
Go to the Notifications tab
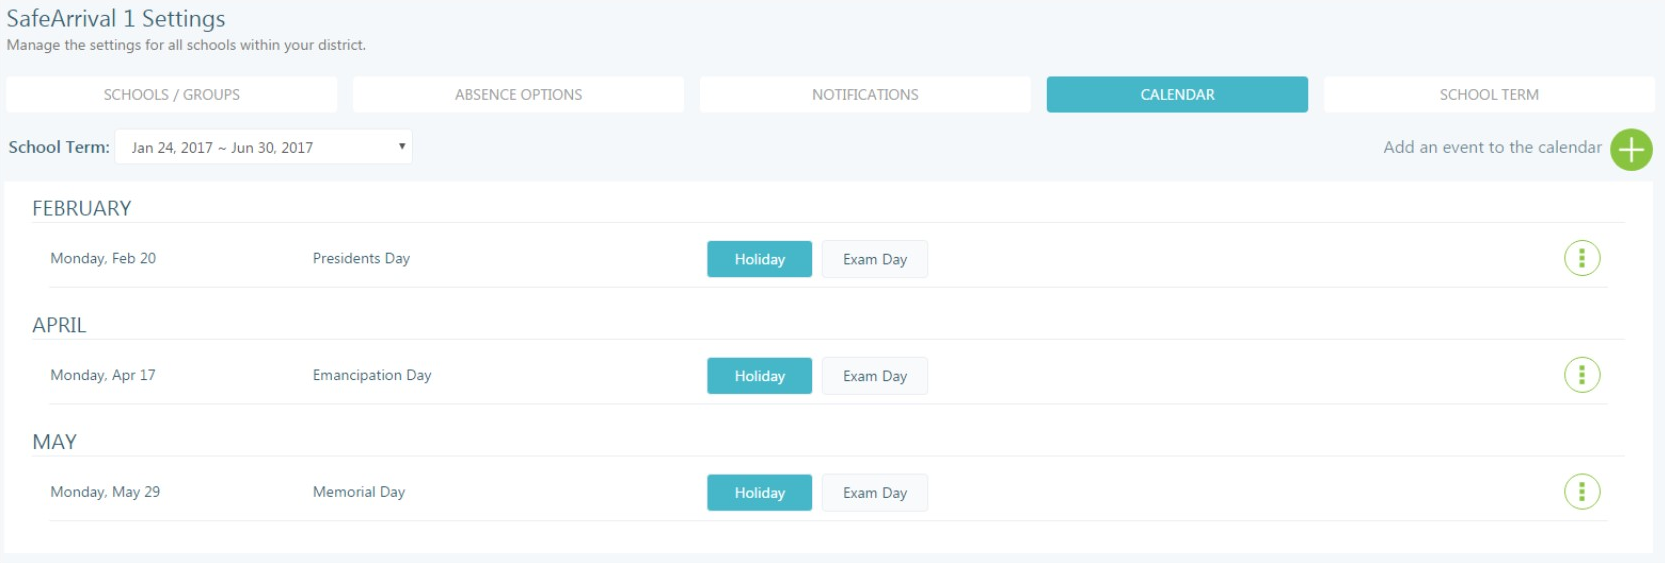point(865,95)
